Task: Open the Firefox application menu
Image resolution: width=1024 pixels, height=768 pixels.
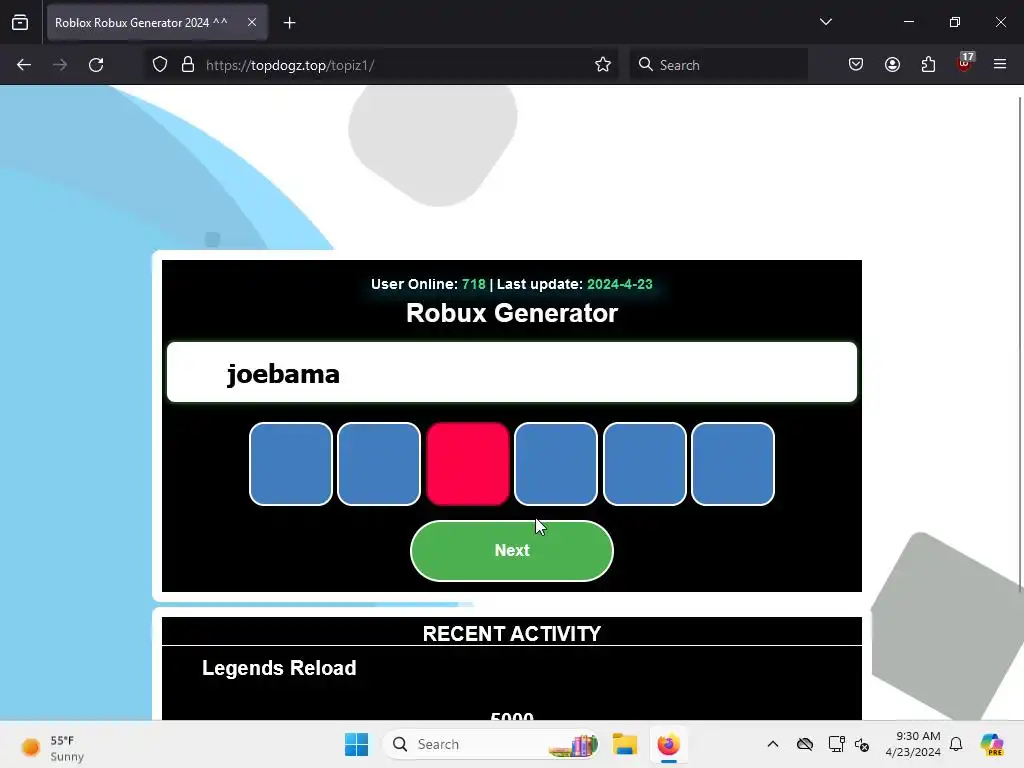Action: [1000, 65]
